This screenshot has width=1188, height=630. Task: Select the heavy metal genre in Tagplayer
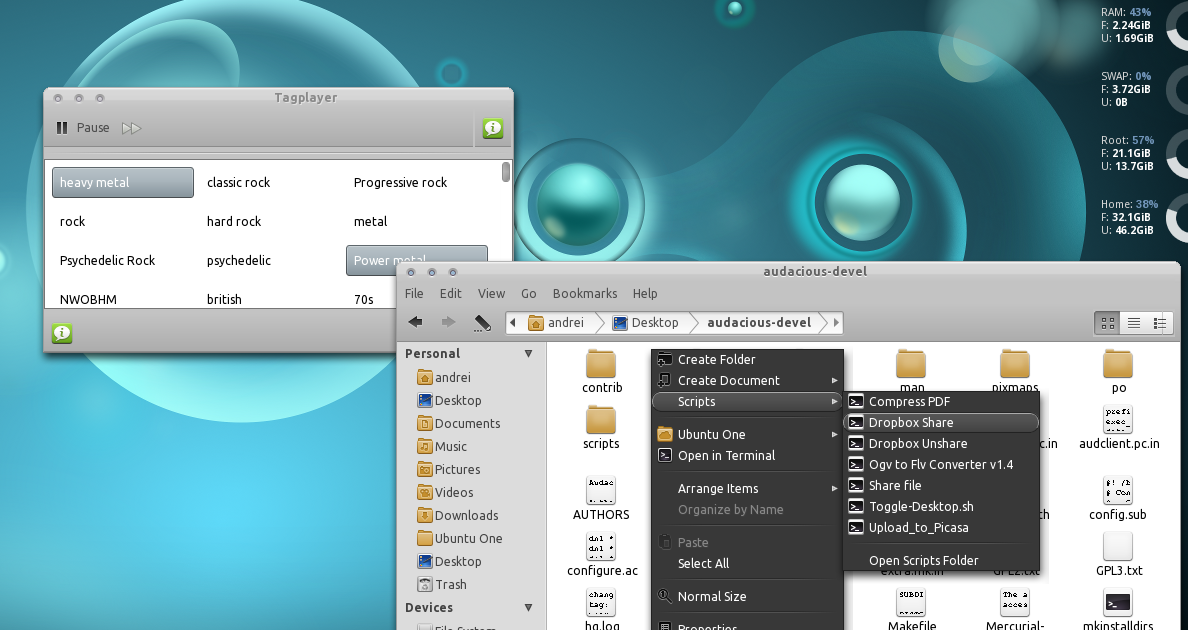coord(122,182)
